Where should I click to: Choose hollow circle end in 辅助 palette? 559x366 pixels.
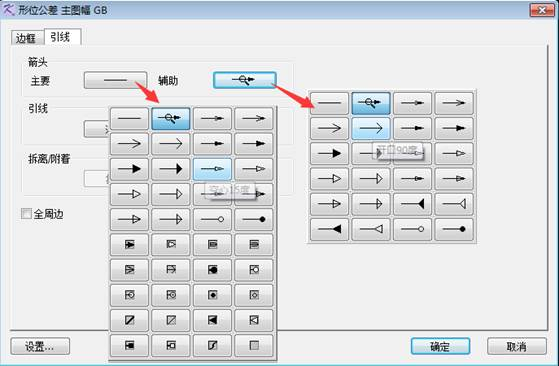click(x=412, y=229)
